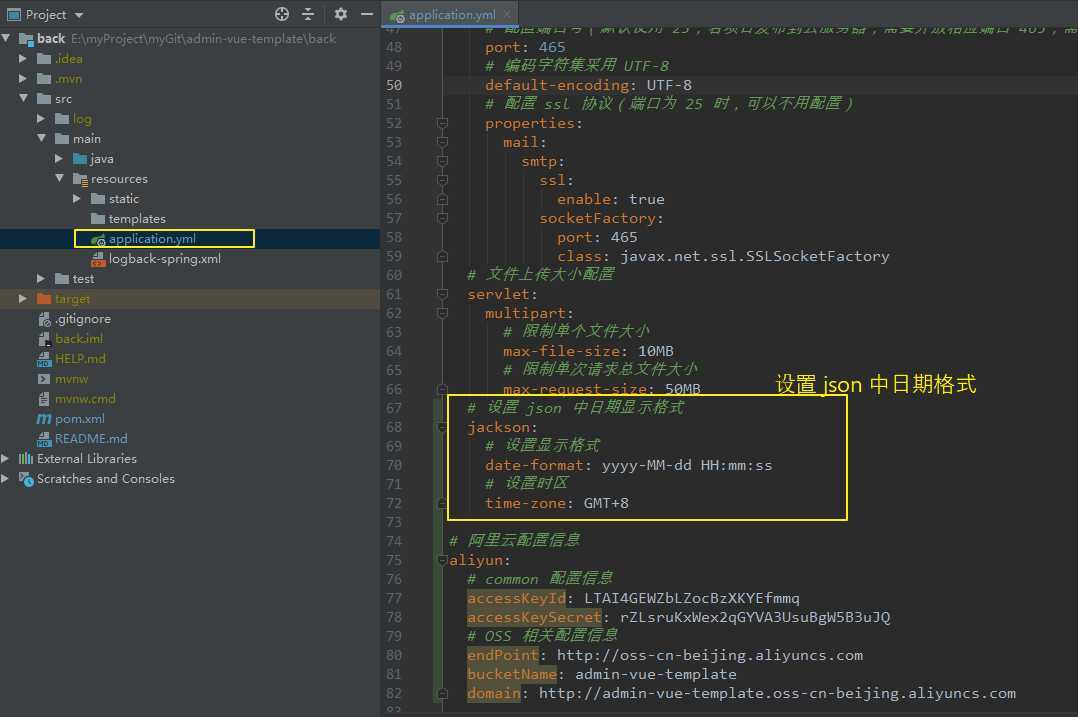Fold the aliyun block at line 75
This screenshot has height=717, width=1078.
click(442, 560)
